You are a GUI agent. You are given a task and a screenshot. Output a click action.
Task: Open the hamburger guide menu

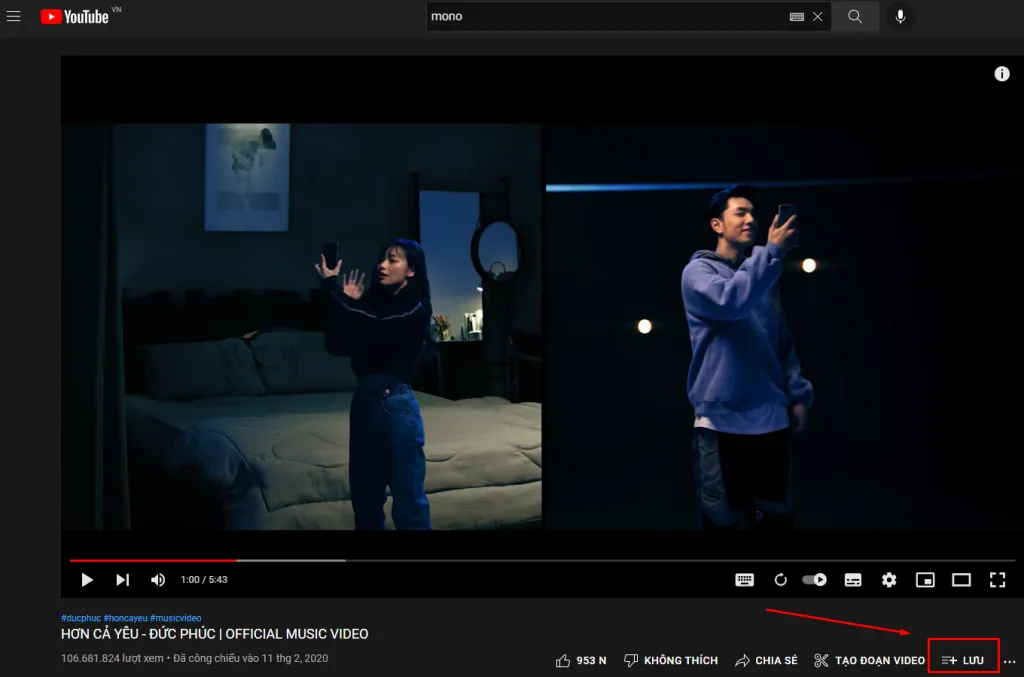click(x=14, y=16)
